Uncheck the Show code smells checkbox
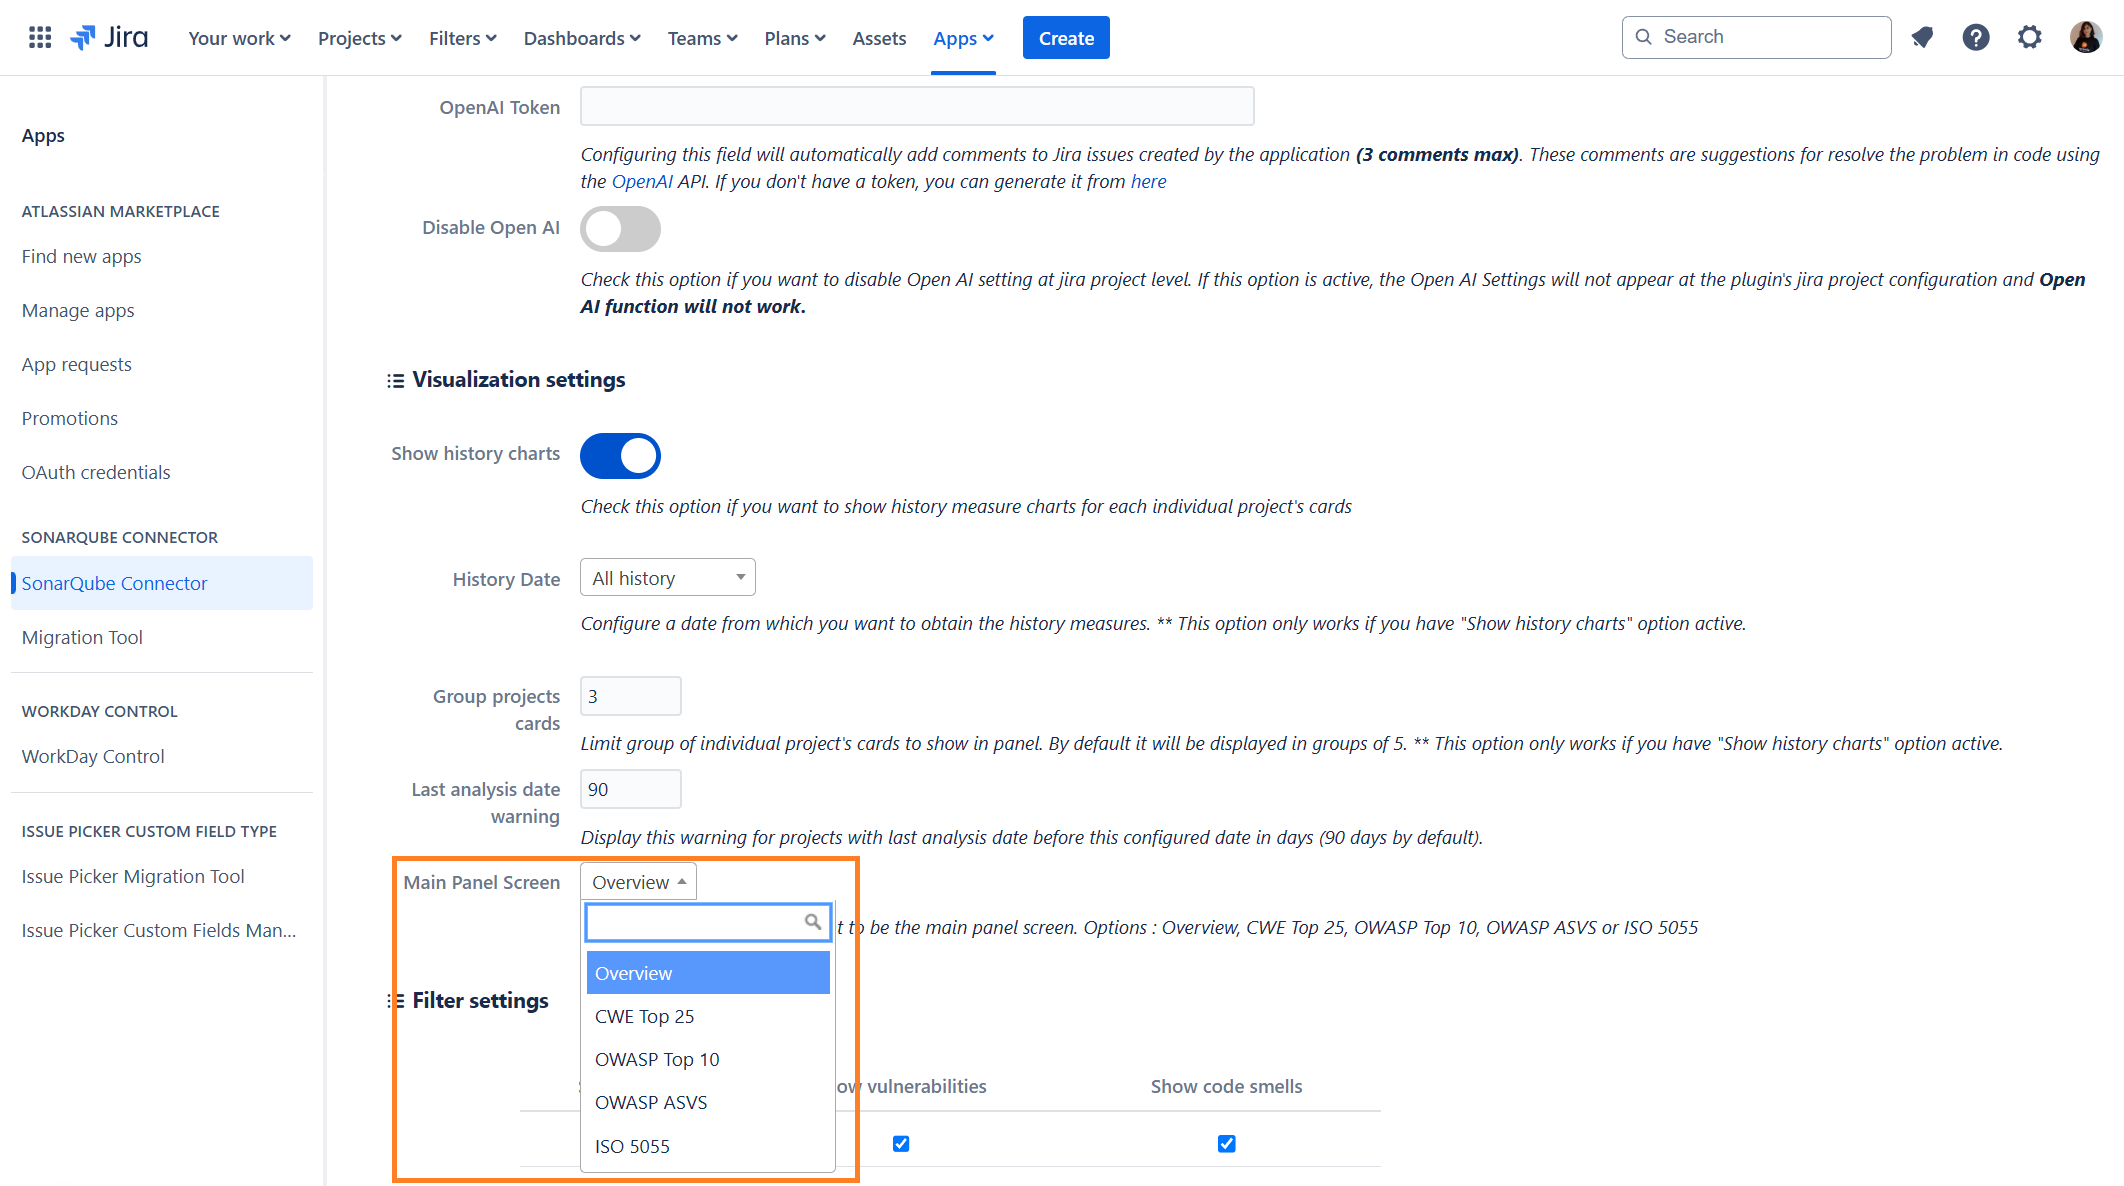Image resolution: width=2124 pixels, height=1186 pixels. click(x=1227, y=1143)
